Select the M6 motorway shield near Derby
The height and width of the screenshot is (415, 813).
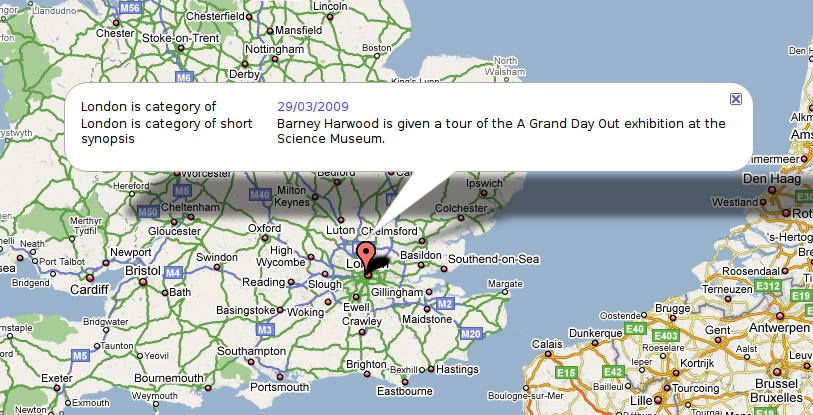(184, 77)
